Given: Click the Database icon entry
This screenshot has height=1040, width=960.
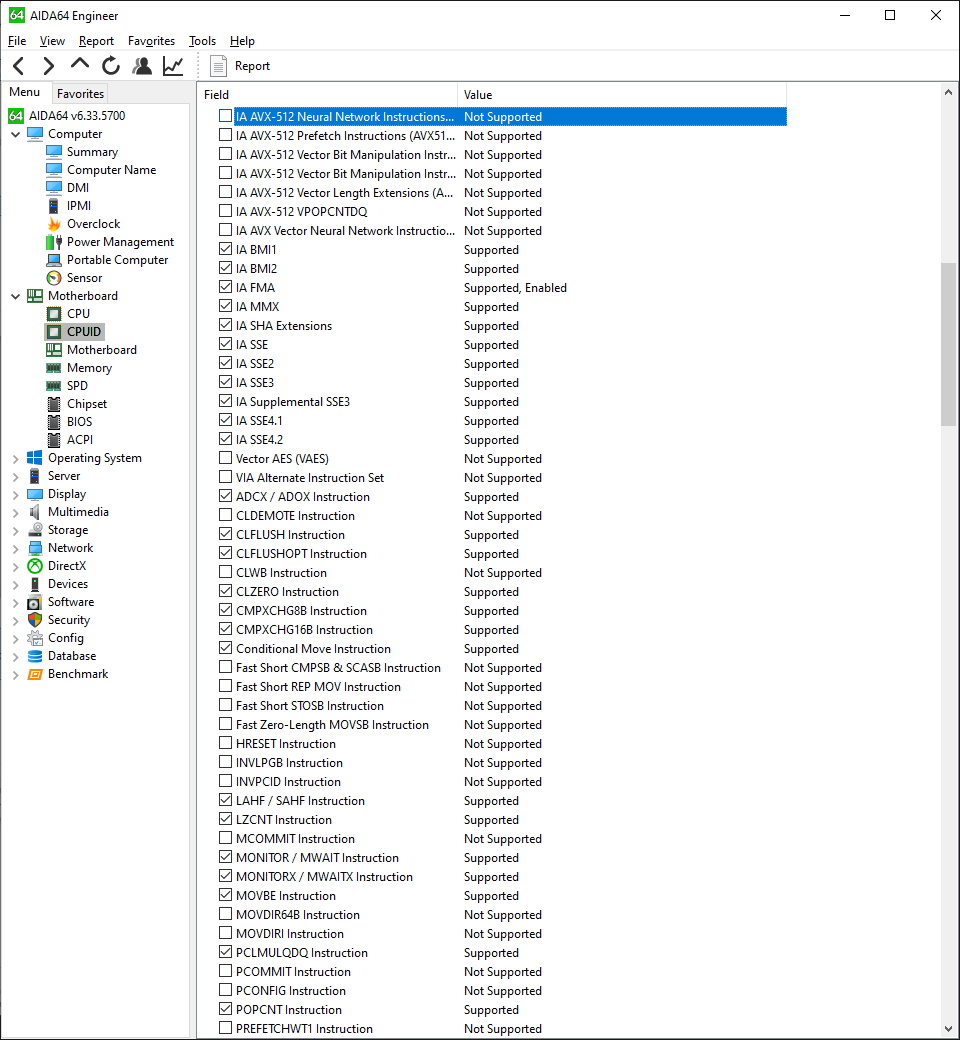Looking at the screenshot, I should point(34,656).
